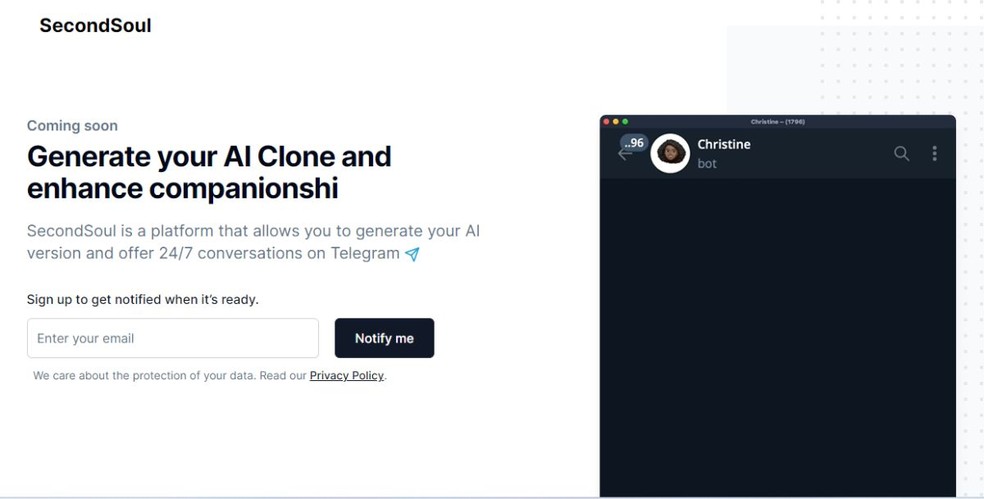Click the Telegram paper plane icon
984x499 pixels.
click(412, 254)
